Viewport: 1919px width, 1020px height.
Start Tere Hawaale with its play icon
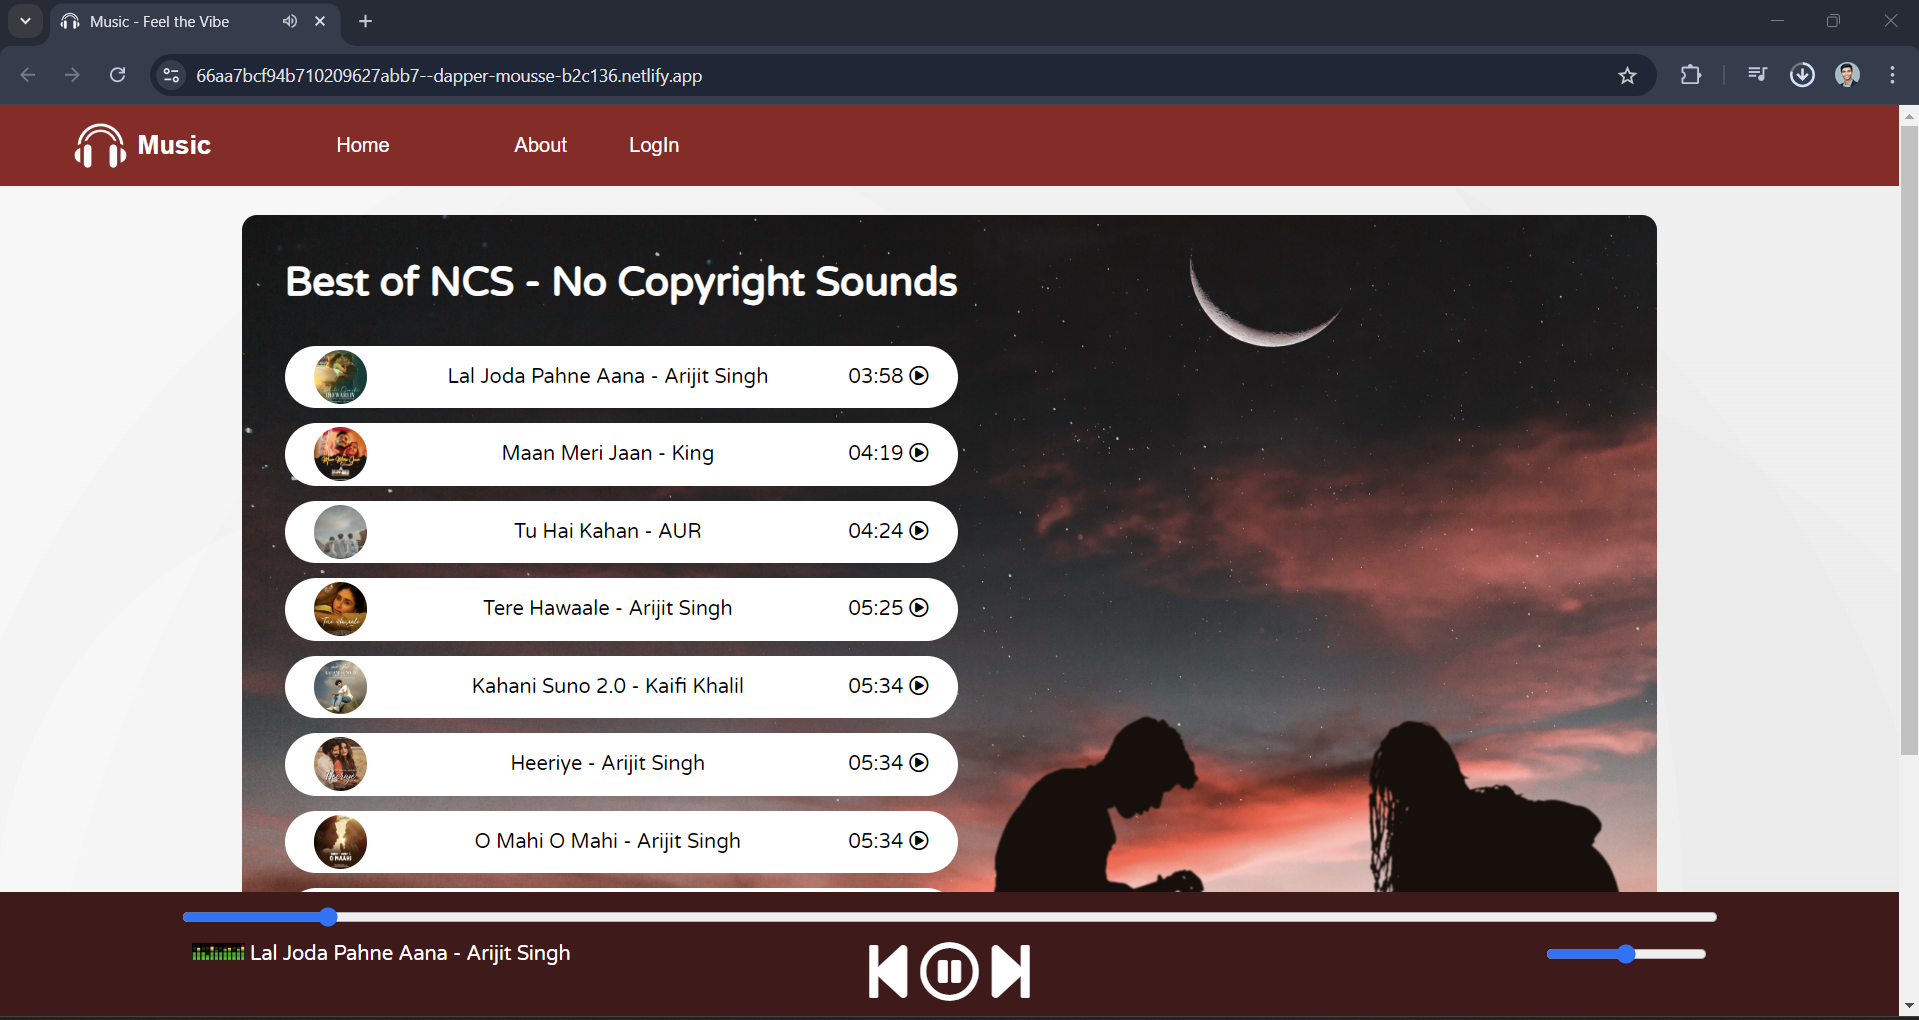[919, 608]
